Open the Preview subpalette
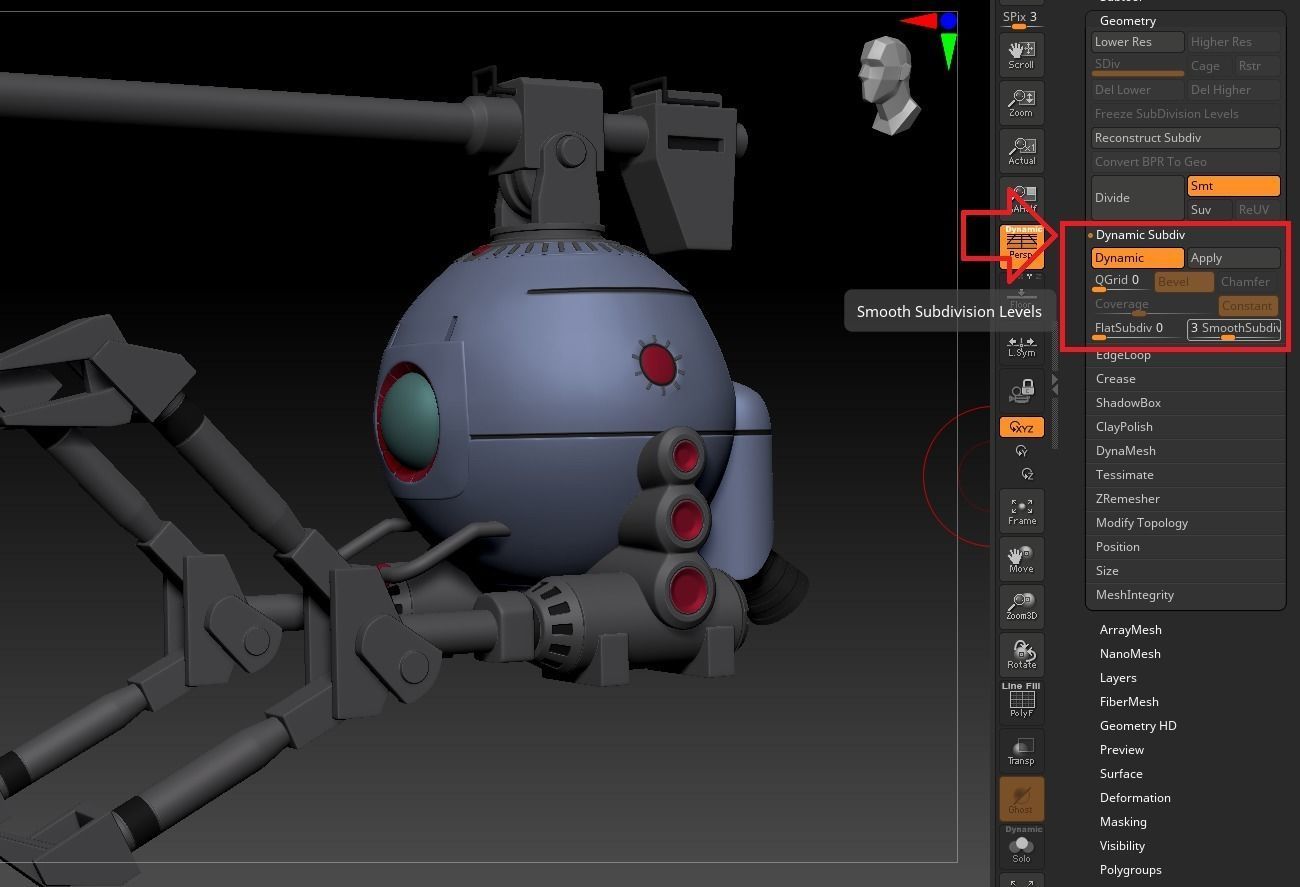The height and width of the screenshot is (887, 1300). 1121,750
